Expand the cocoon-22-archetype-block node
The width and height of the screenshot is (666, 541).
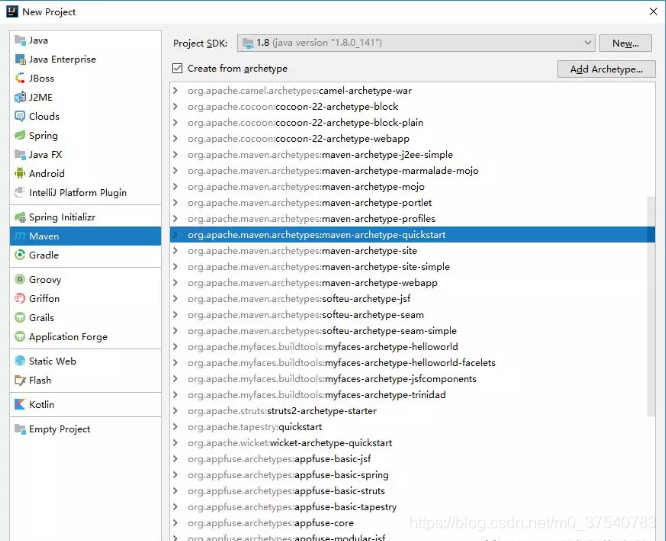pos(175,107)
